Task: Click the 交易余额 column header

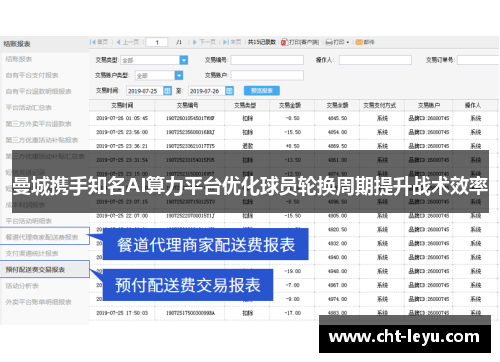Action: 337,105
